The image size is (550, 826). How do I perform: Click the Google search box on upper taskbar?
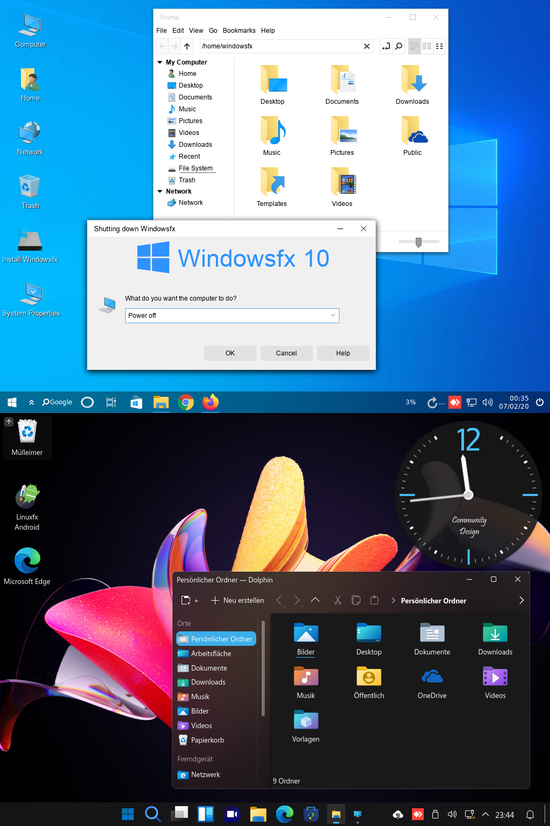[x=57, y=402]
